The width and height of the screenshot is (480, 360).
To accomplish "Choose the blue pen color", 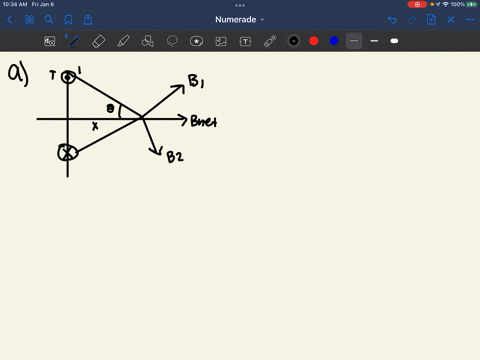I will (x=334, y=41).
